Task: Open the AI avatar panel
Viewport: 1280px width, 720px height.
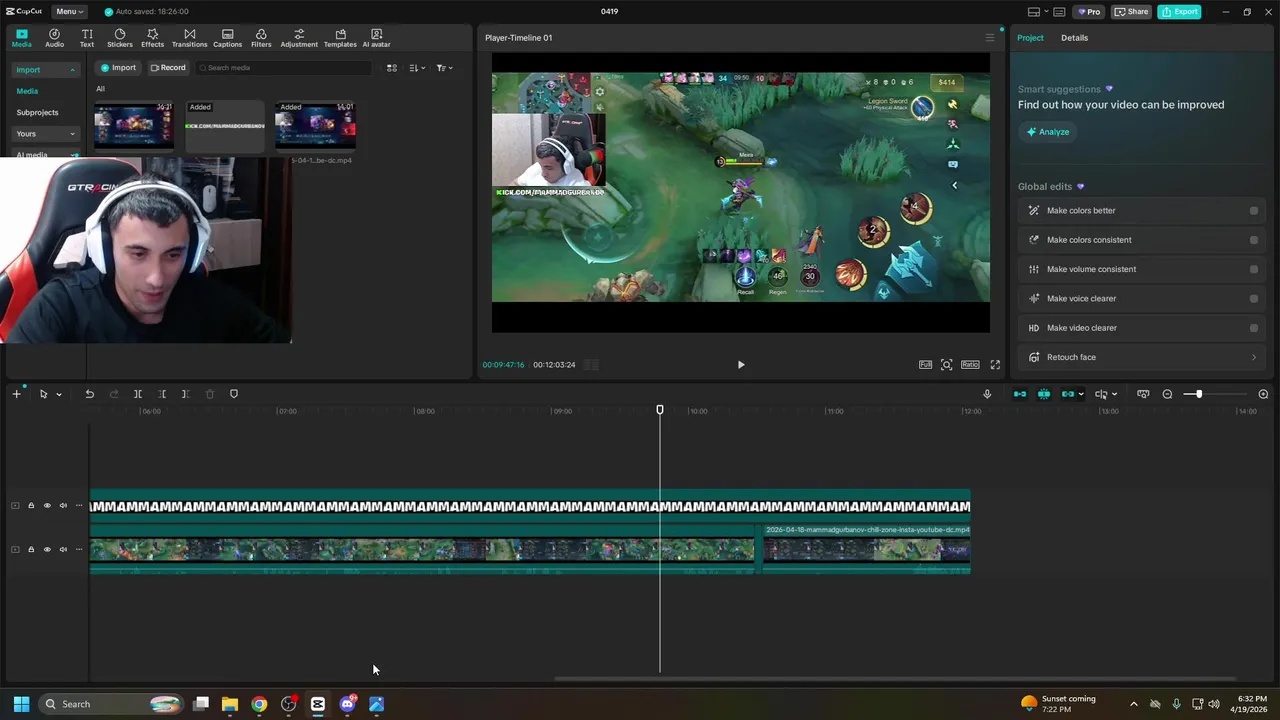Action: click(376, 38)
